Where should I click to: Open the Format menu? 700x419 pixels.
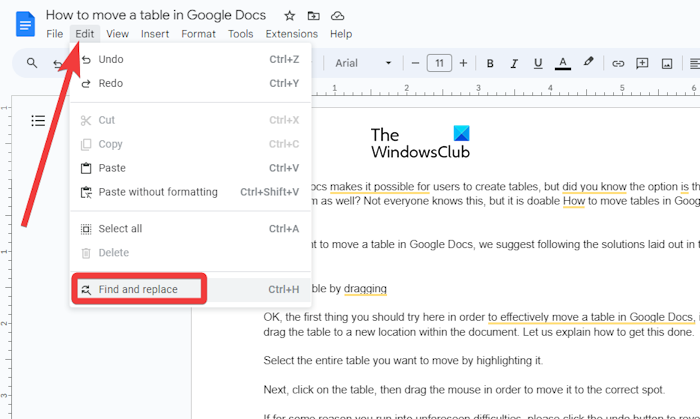point(198,34)
